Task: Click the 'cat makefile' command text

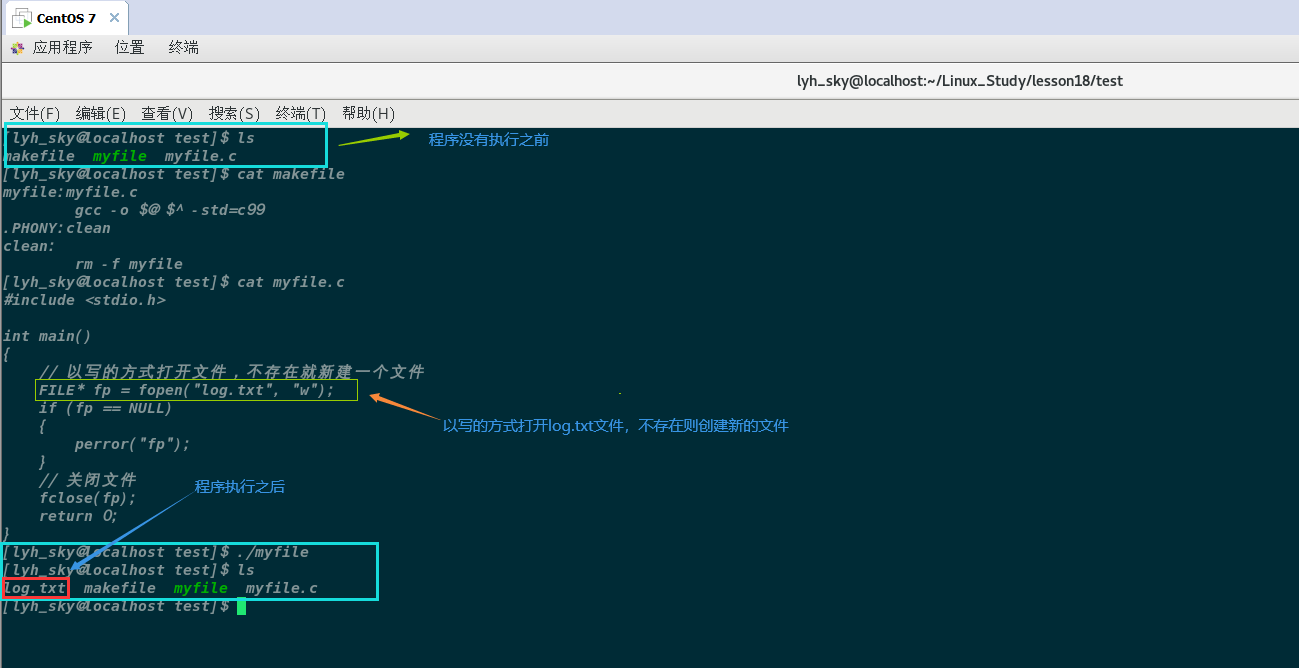Action: click(291, 174)
